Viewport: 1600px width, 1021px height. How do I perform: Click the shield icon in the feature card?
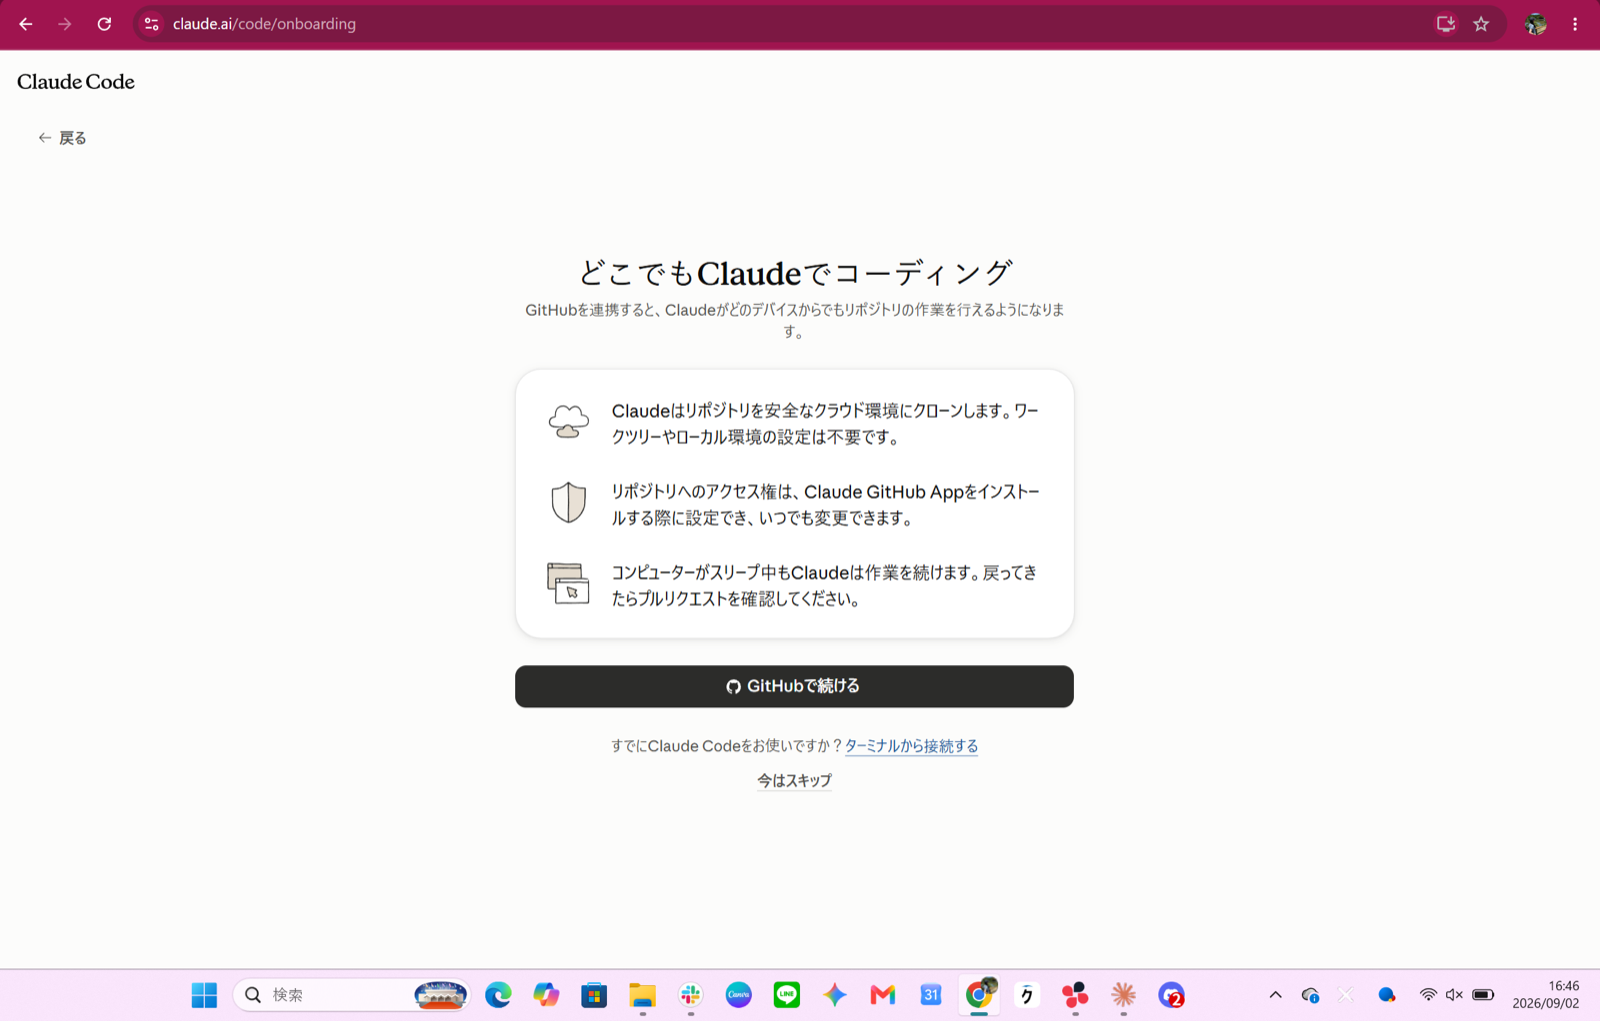tap(568, 502)
